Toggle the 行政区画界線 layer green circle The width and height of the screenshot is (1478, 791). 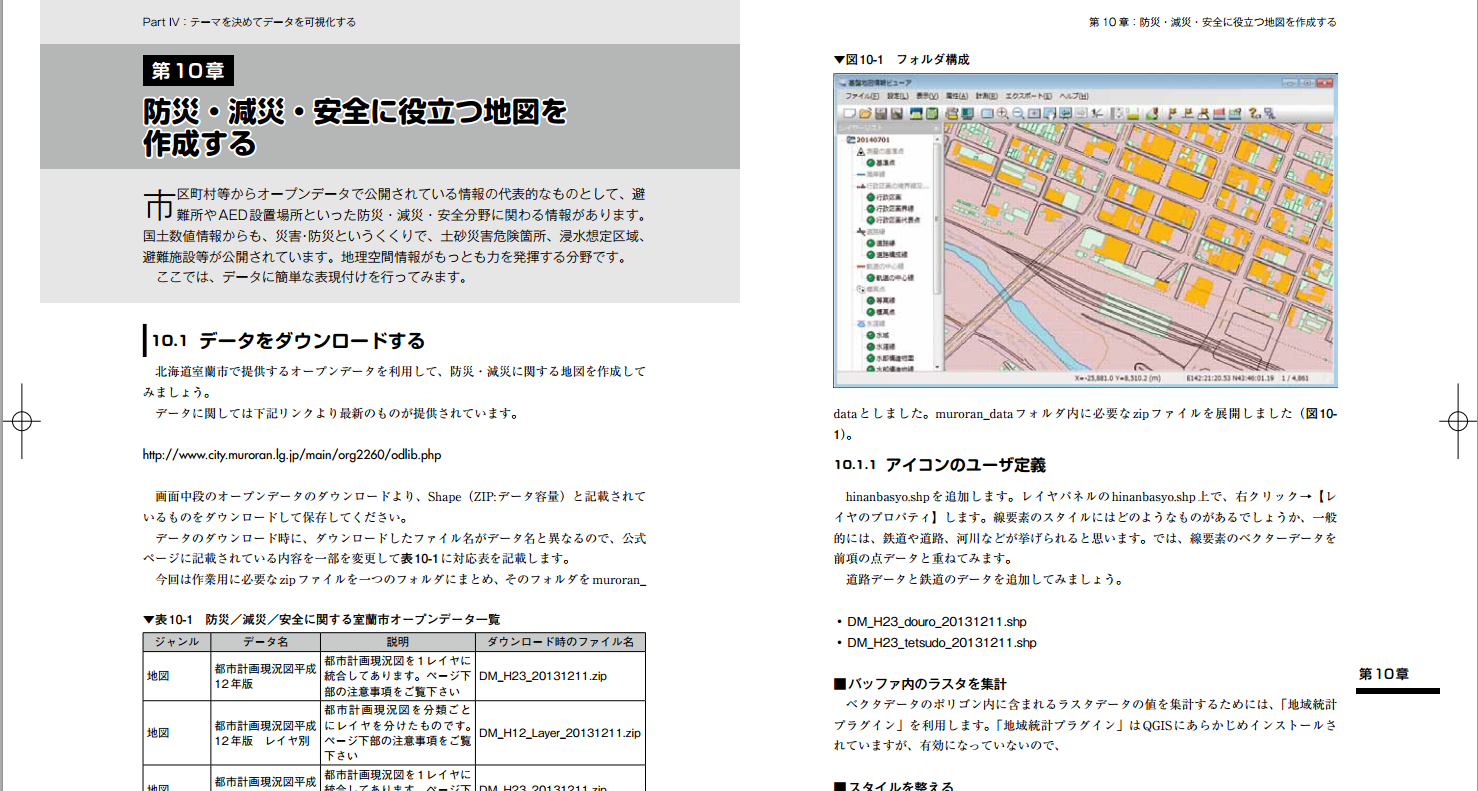tap(870, 209)
